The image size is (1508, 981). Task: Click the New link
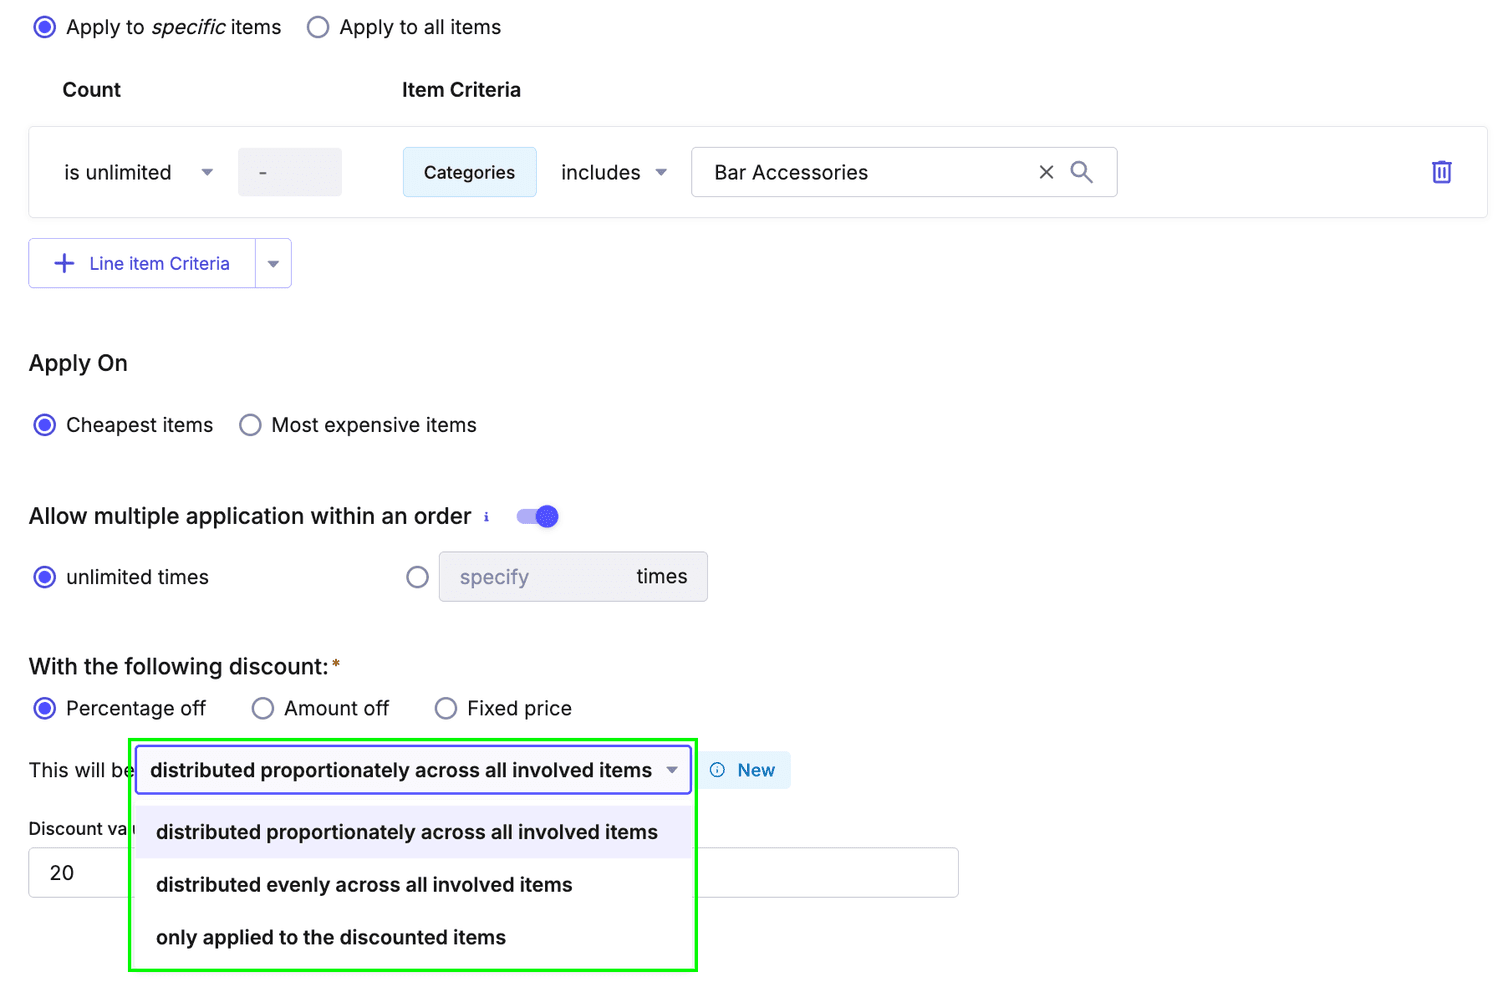756,770
